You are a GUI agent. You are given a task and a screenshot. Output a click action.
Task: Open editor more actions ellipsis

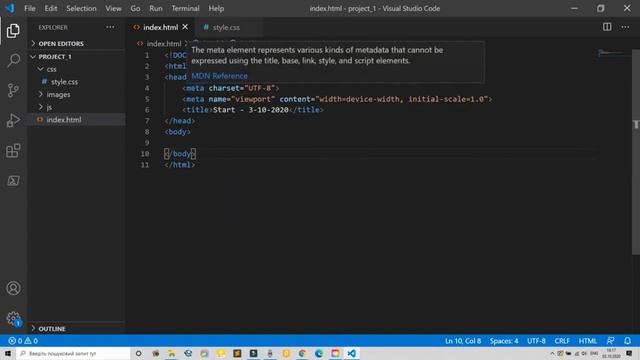tap(625, 27)
